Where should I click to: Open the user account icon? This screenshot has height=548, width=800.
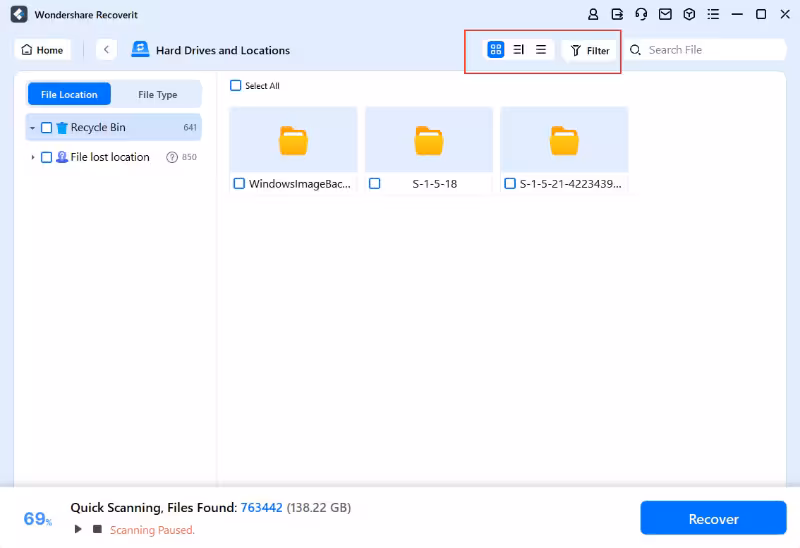tap(593, 14)
